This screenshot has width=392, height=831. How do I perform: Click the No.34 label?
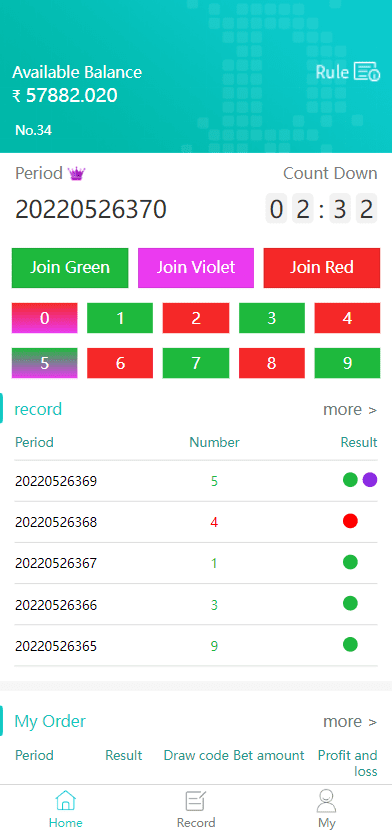point(33,130)
